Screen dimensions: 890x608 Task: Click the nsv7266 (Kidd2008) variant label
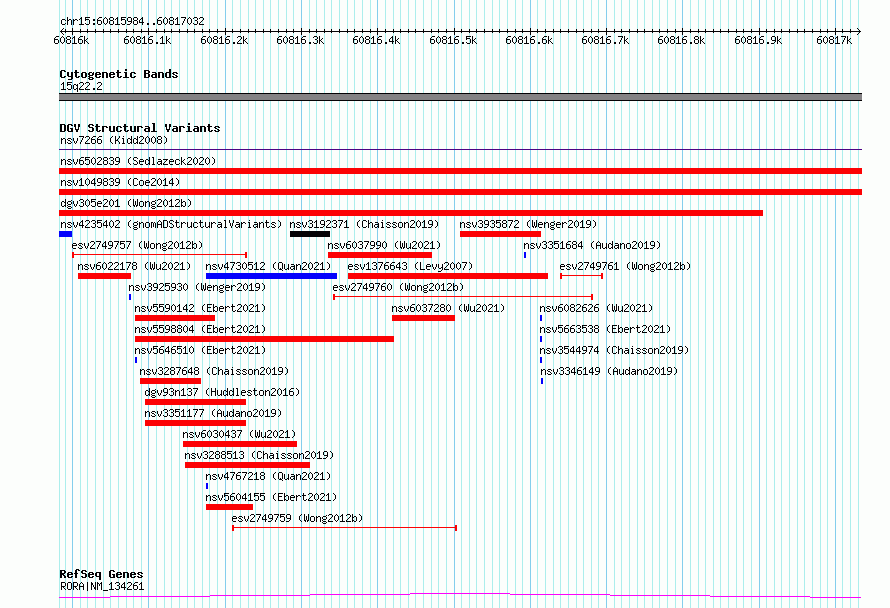pyautogui.click(x=114, y=140)
